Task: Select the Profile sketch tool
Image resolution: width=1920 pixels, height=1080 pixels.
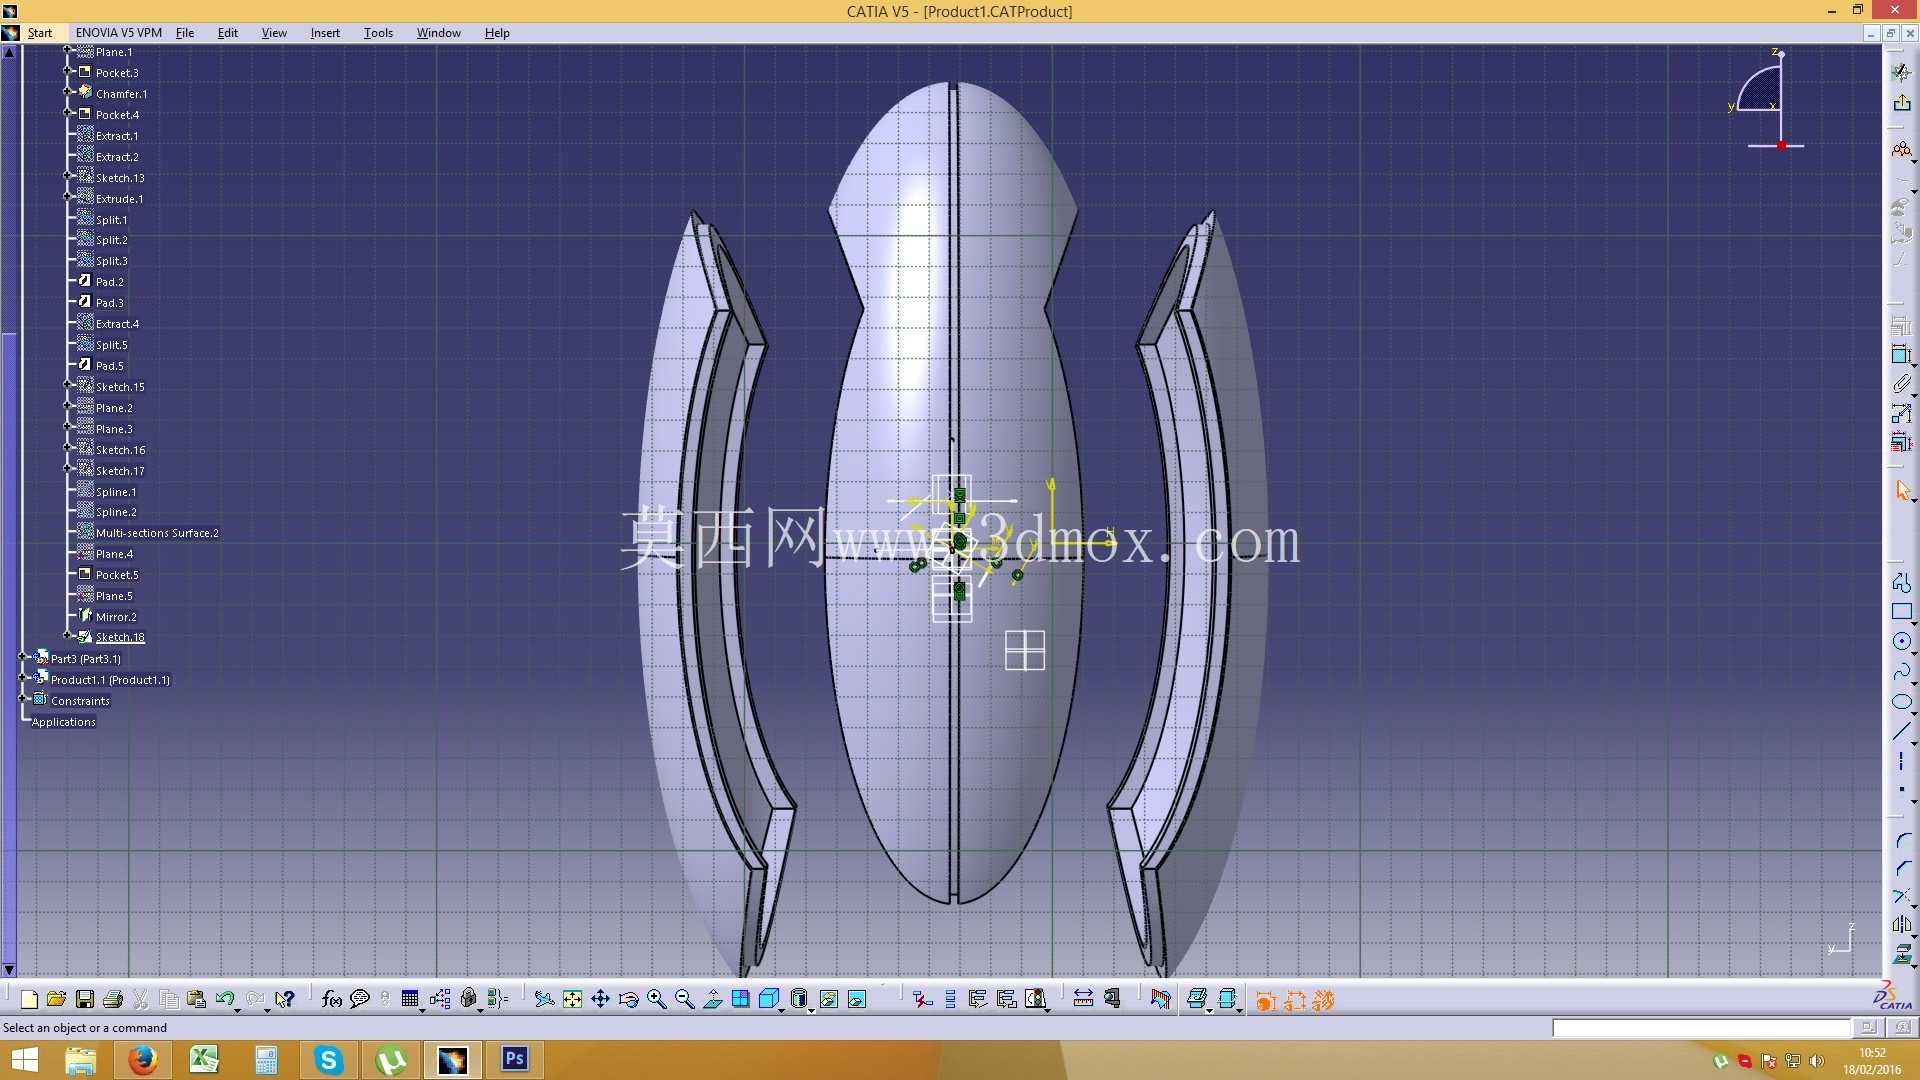Action: (1902, 582)
